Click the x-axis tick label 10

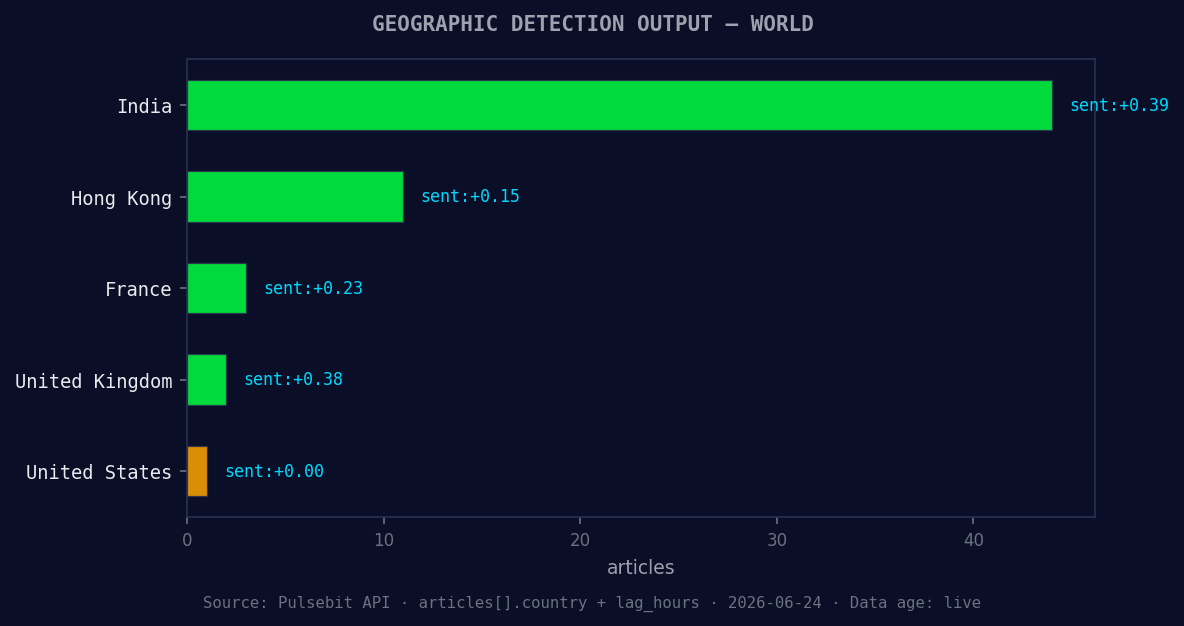point(384,541)
